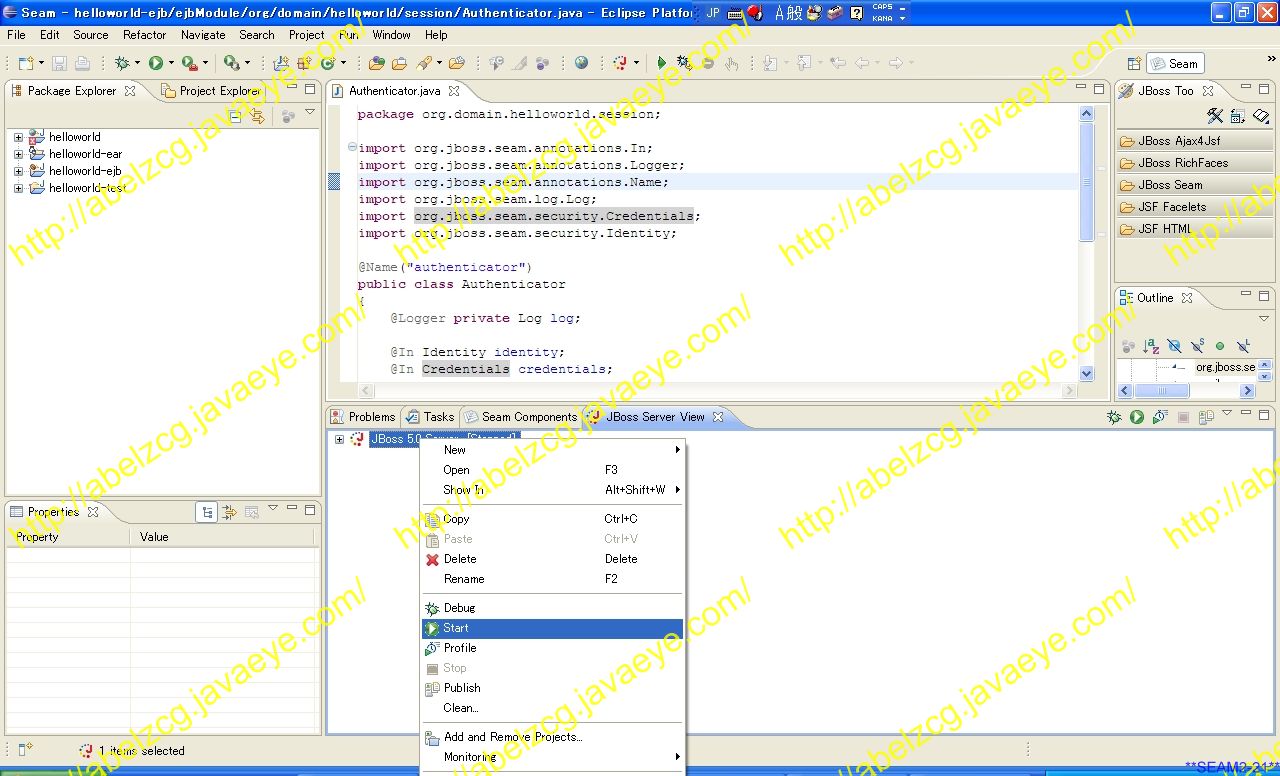1280x776 pixels.
Task: Open the JBoss Seam palette drawer
Action: pos(1195,185)
